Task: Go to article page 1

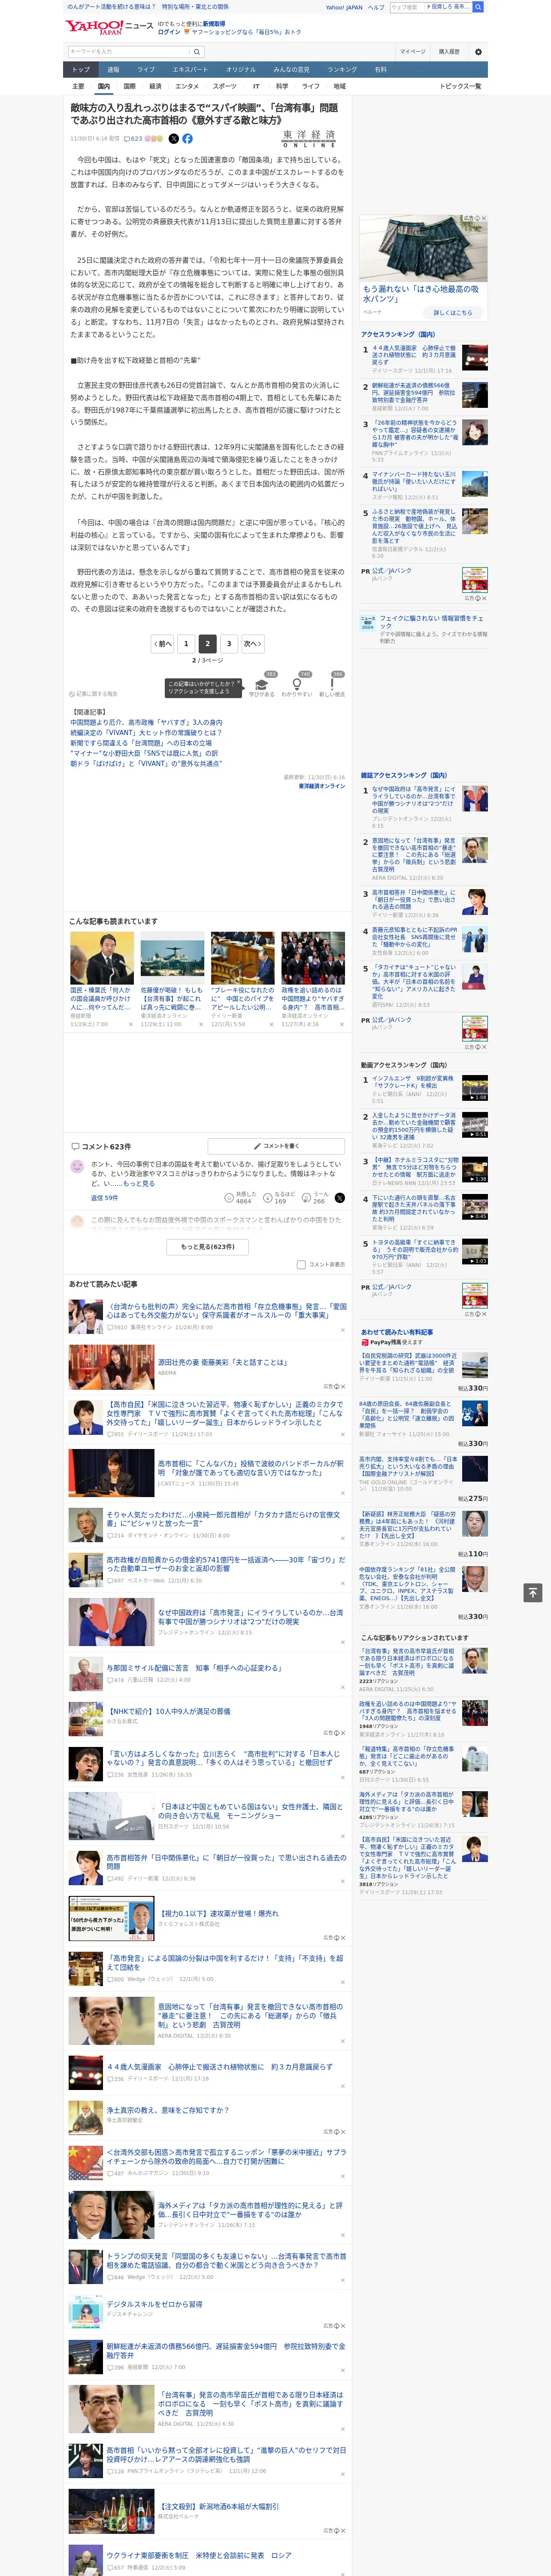Action: pos(186,644)
